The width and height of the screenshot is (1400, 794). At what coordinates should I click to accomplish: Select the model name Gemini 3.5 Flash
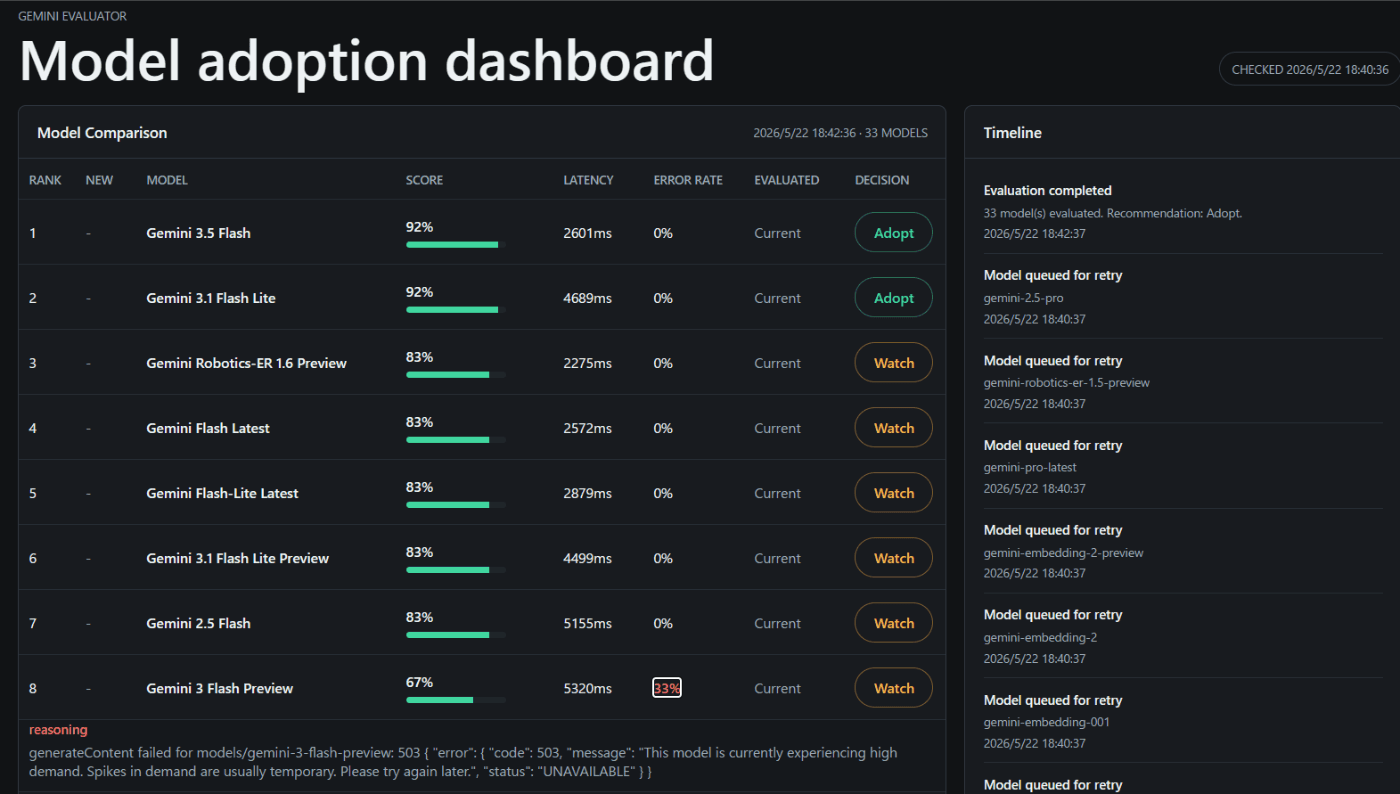(x=198, y=233)
